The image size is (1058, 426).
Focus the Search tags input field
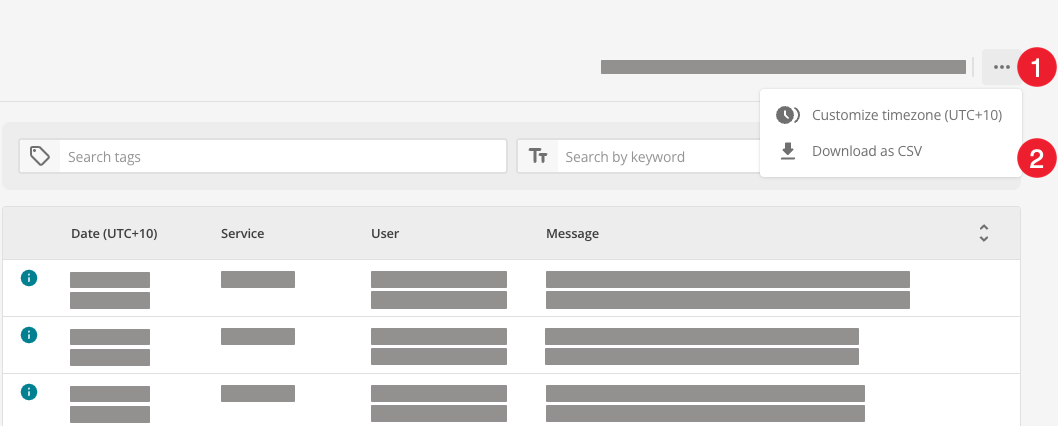(283, 157)
